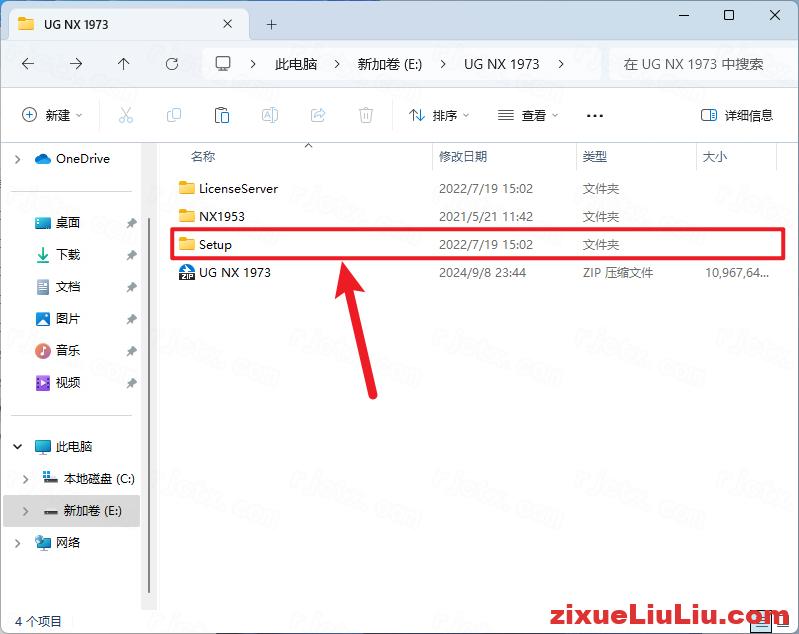Open 下载 in quick access
799x634 pixels.
[x=58, y=254]
